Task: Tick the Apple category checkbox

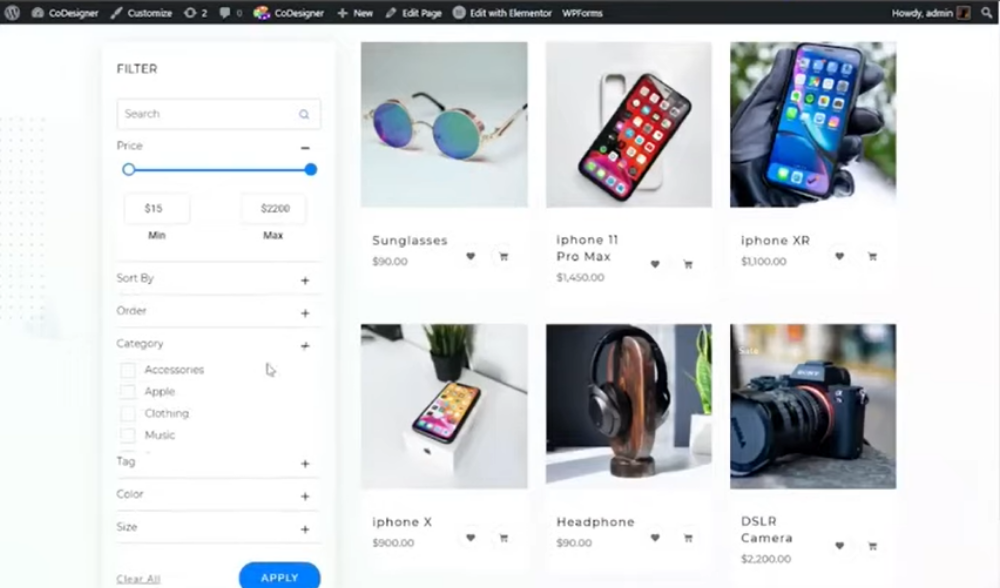Action: [128, 392]
